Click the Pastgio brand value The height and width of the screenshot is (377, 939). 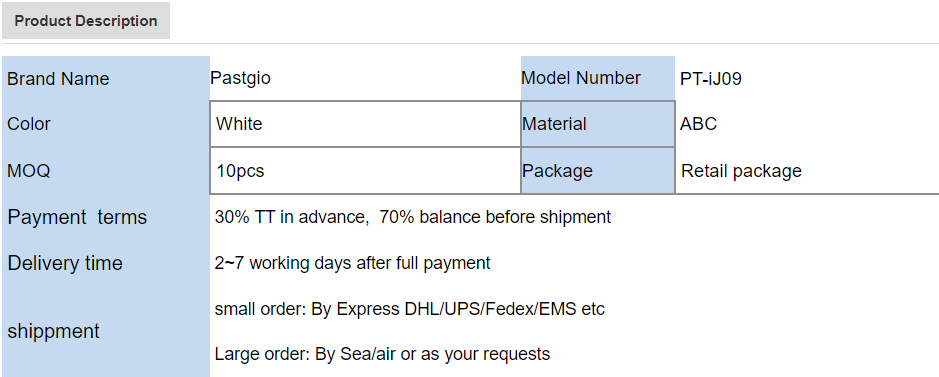241,78
